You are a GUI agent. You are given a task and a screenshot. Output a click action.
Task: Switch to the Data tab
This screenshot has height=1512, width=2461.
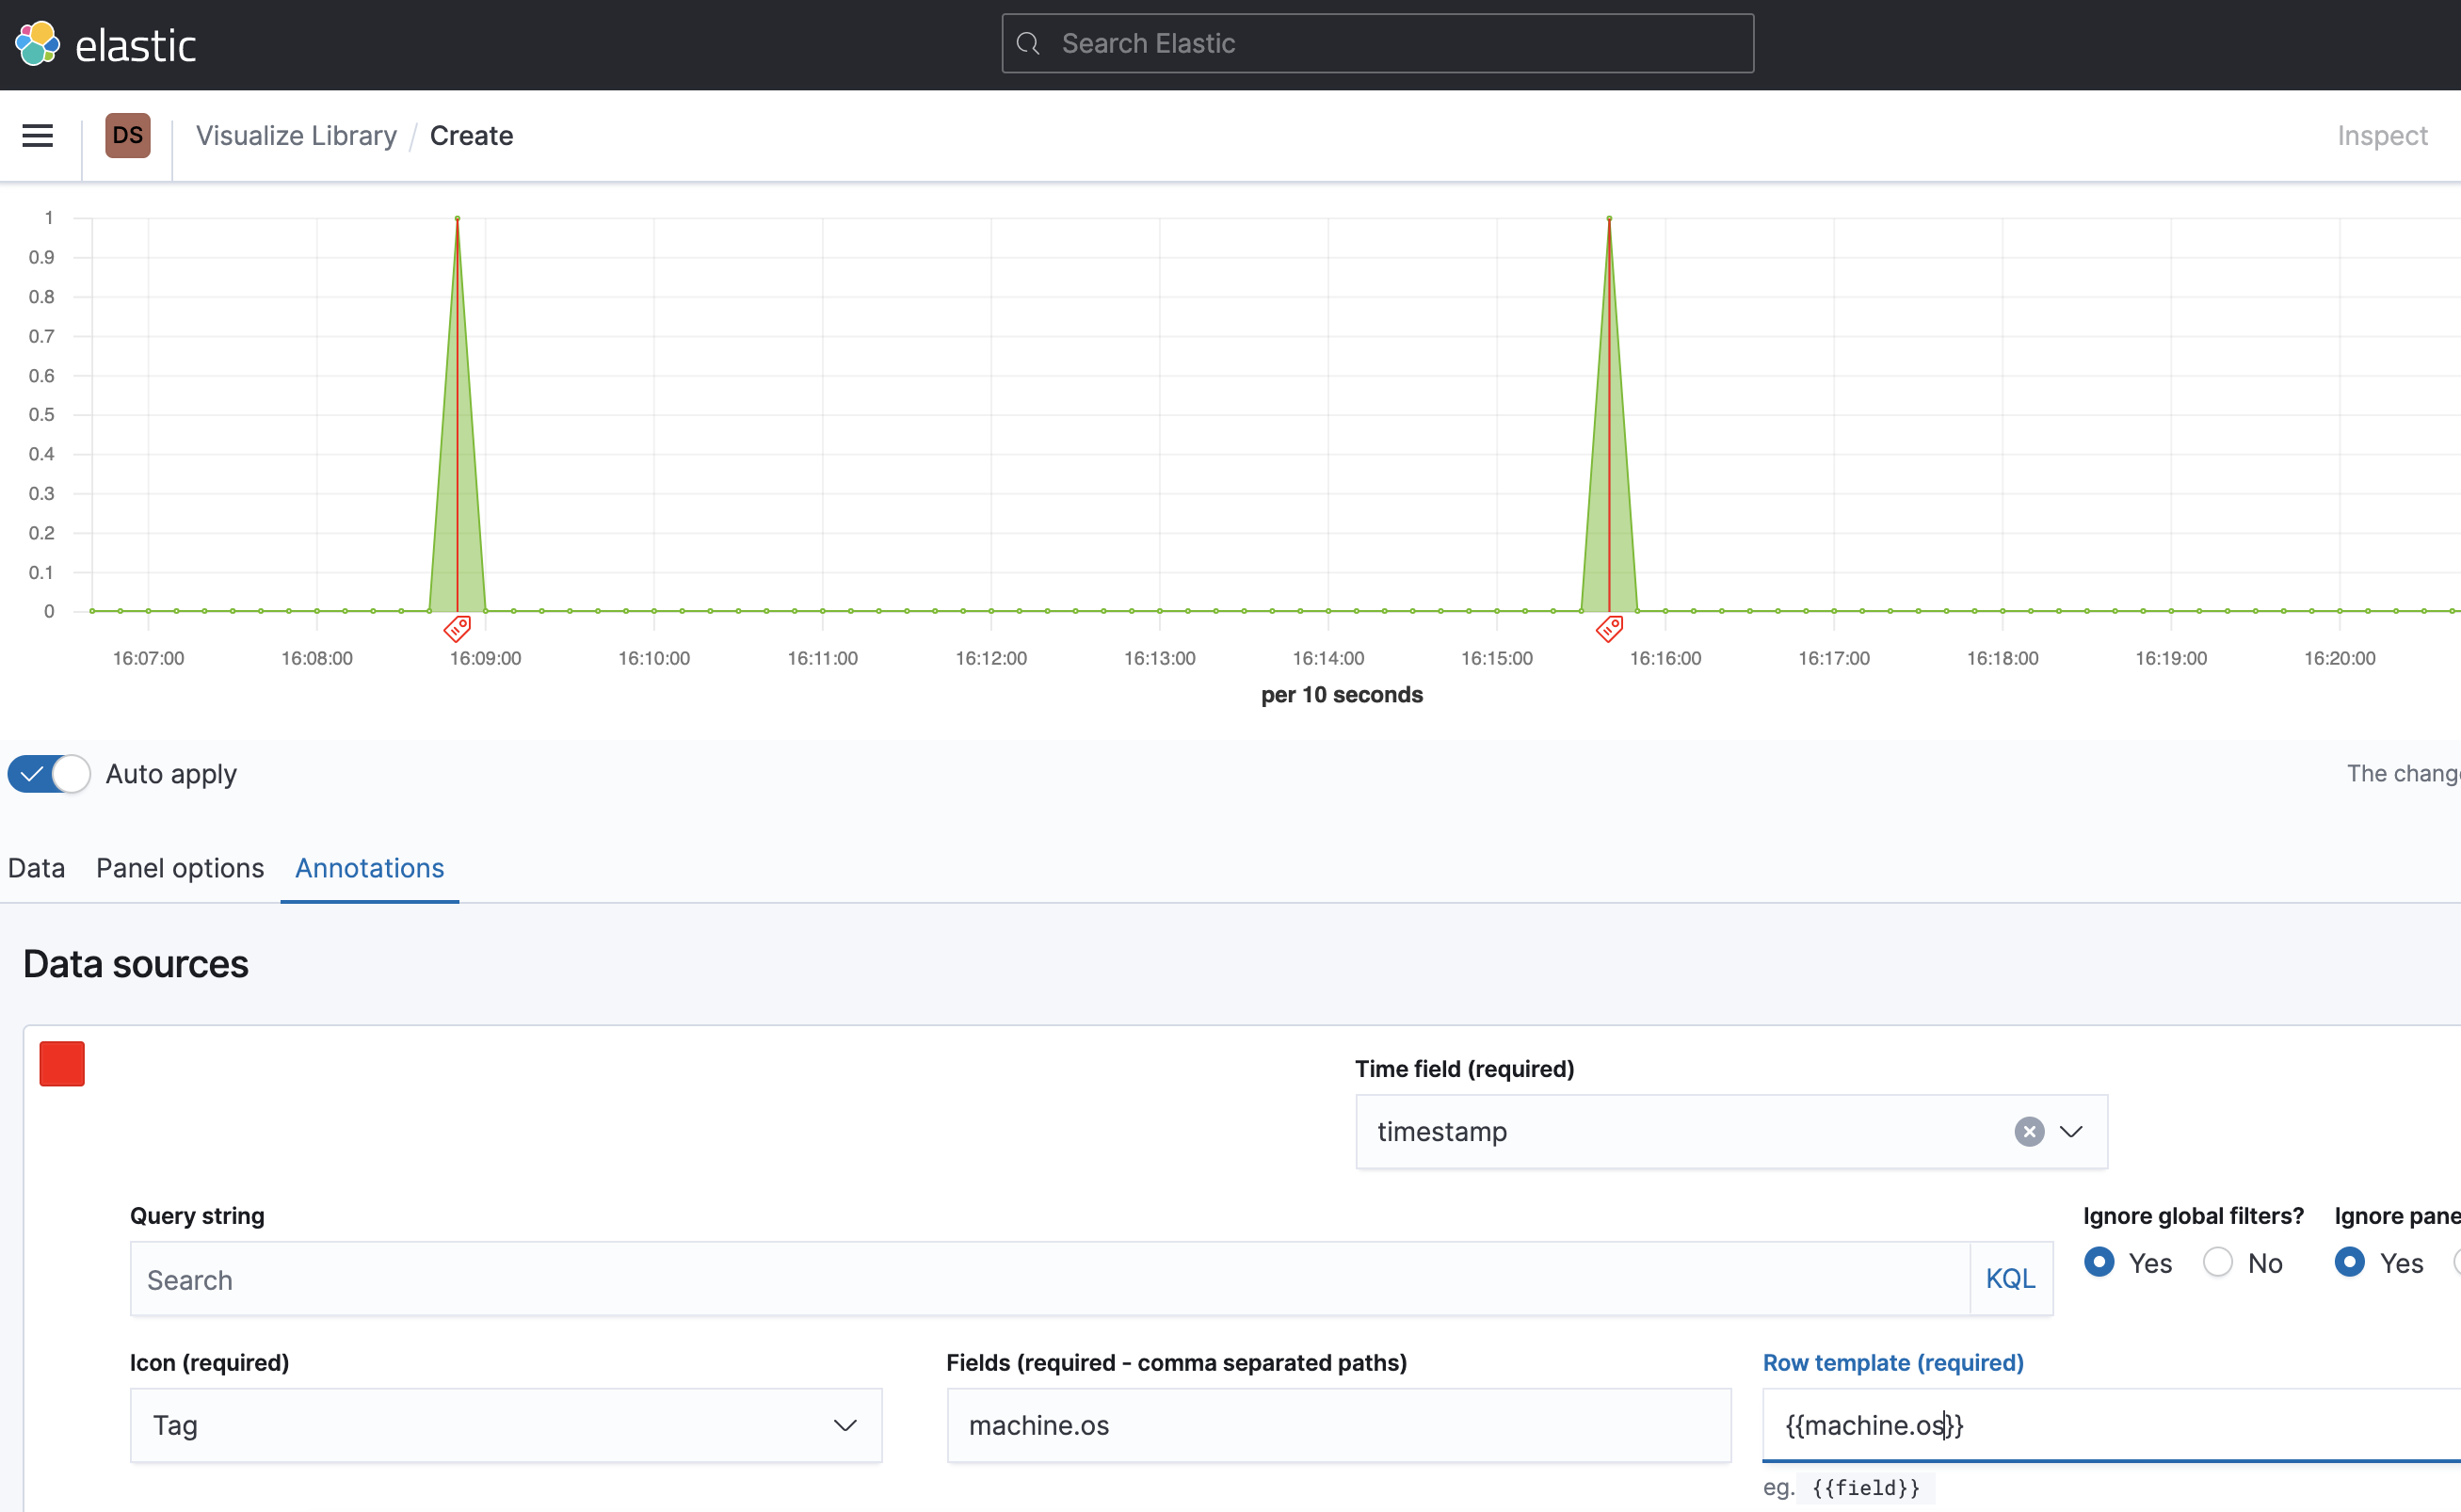click(36, 868)
